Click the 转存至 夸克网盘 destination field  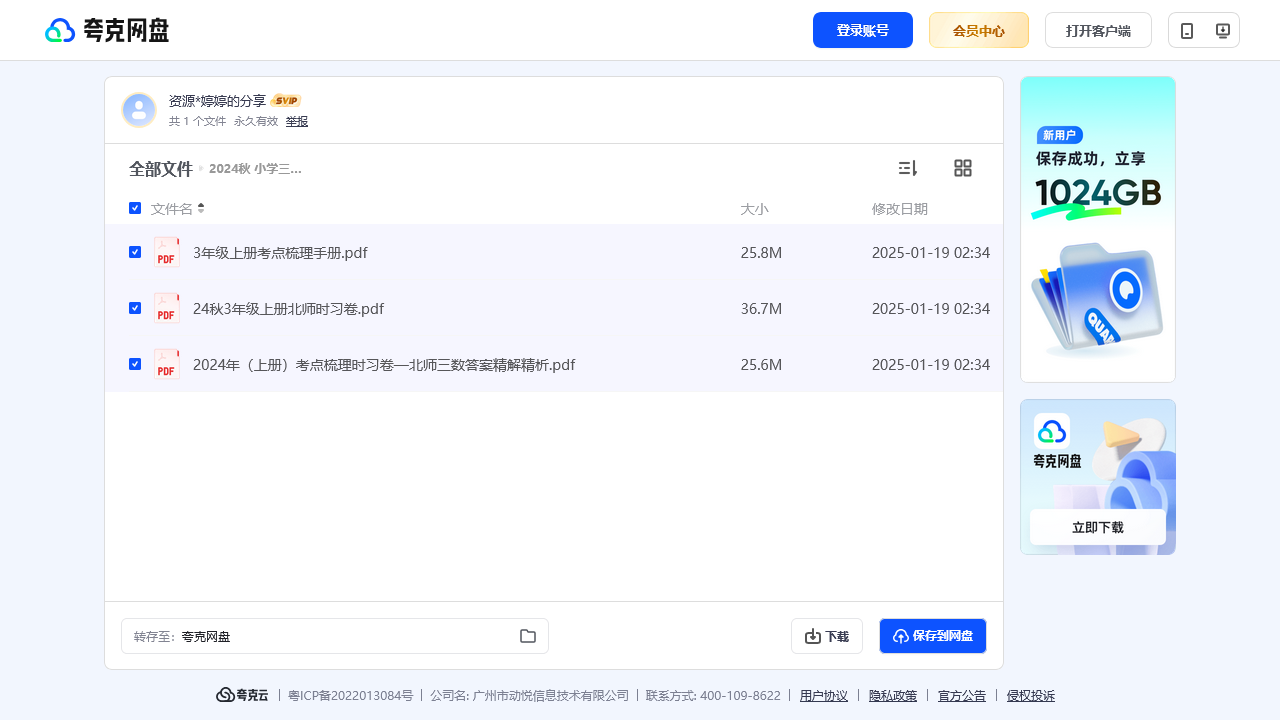(335, 636)
